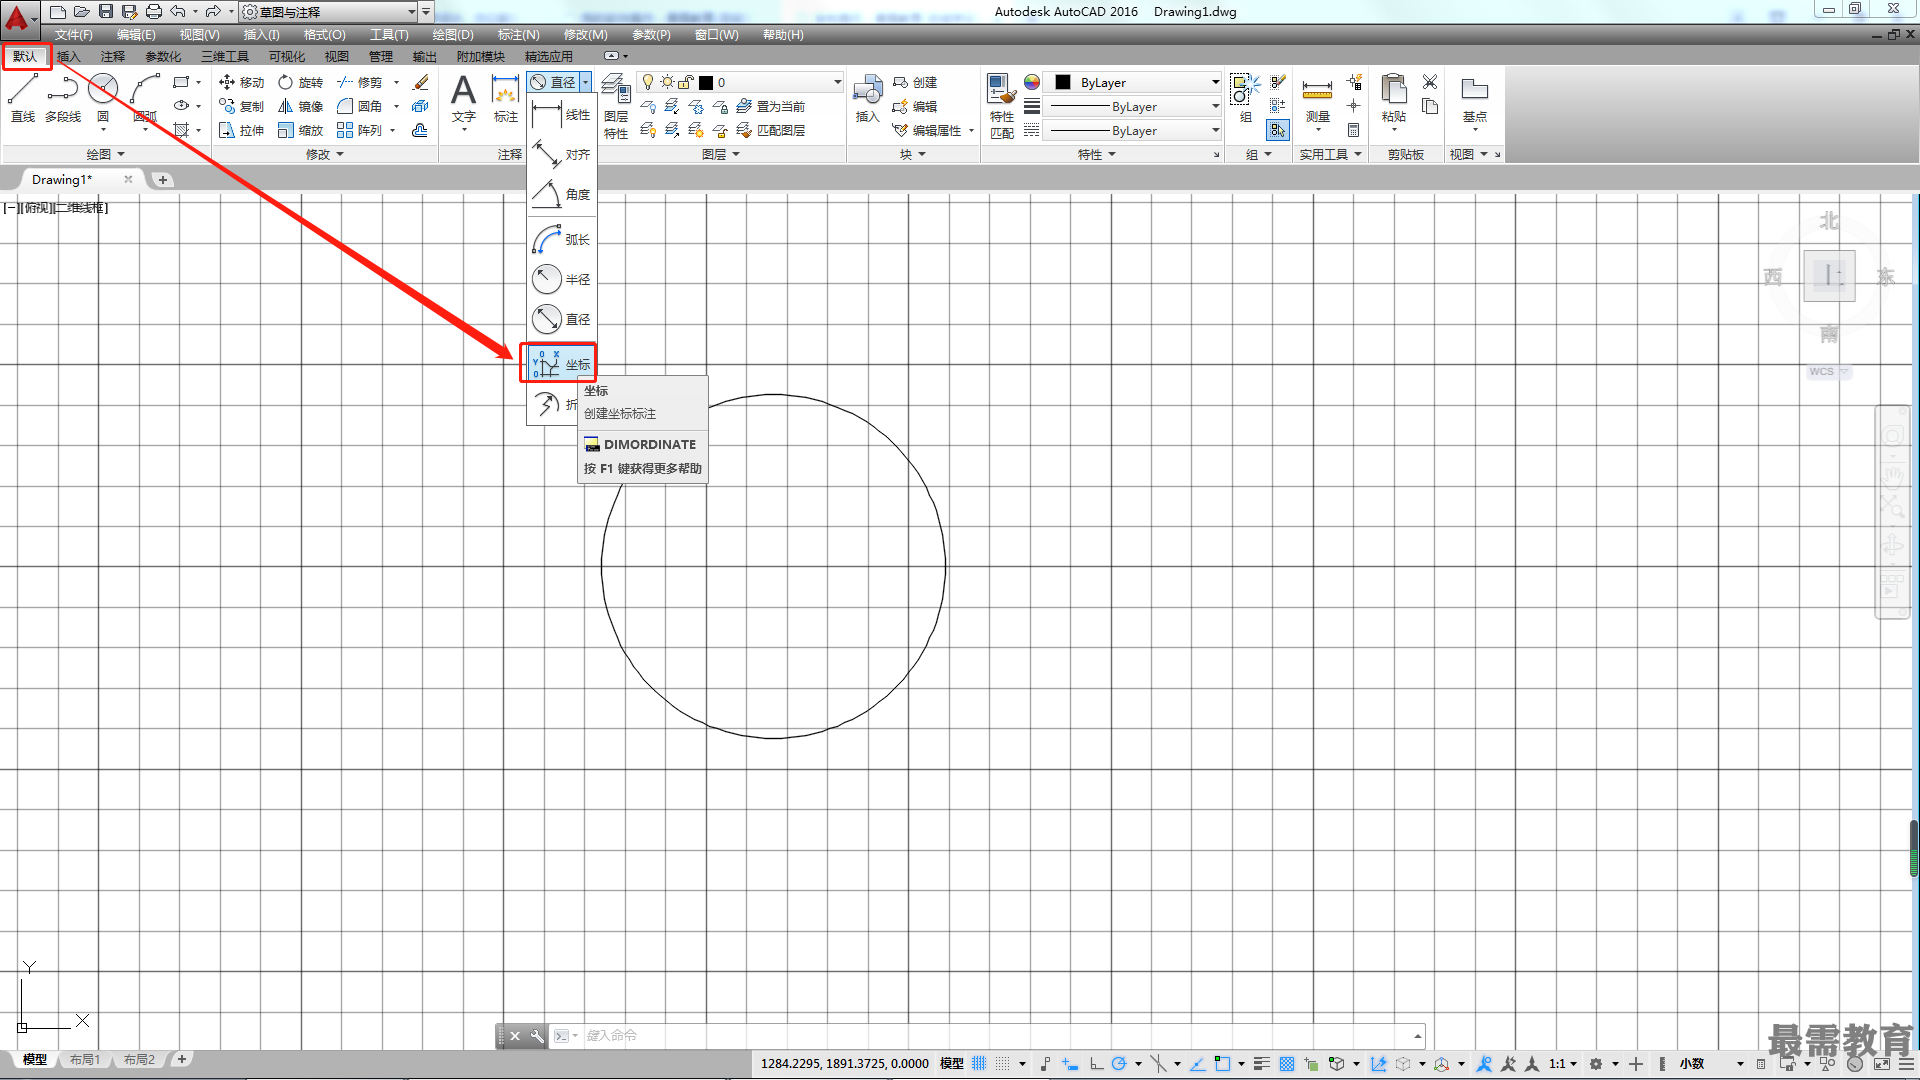Viewport: 1920px width, 1080px height.
Task: Choose the 复制 copy tool
Action: point(241,106)
